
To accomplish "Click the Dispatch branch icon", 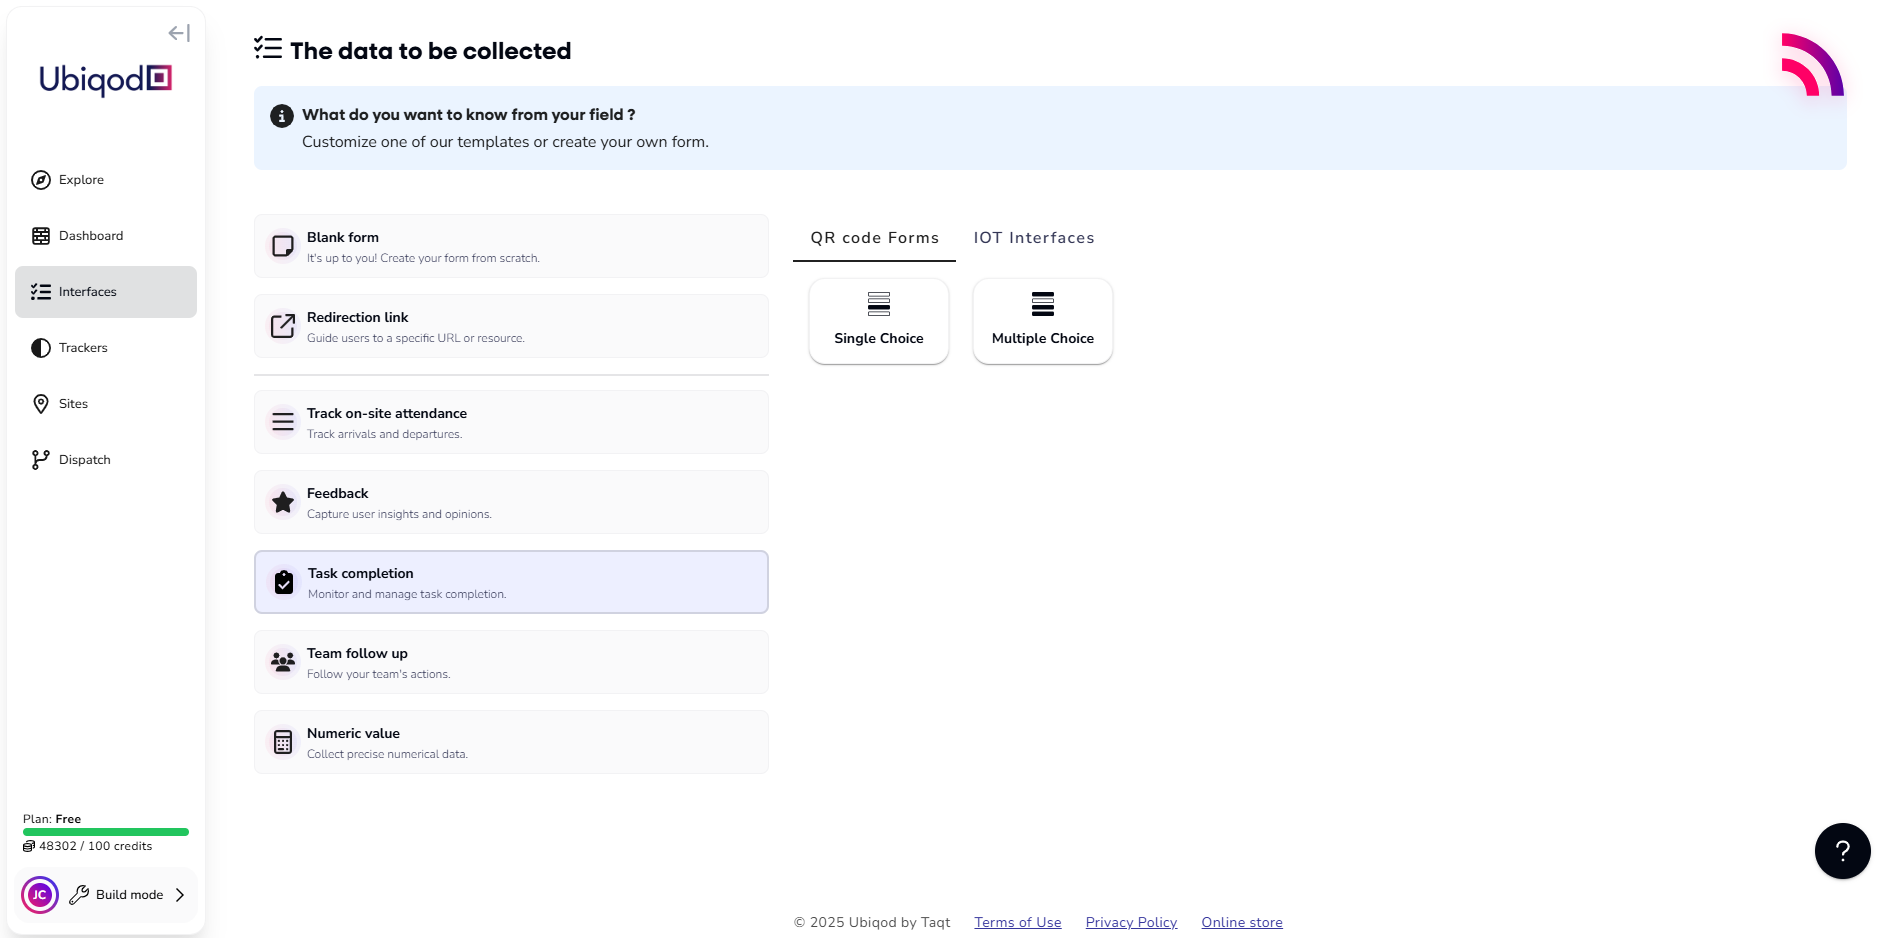I will [41, 460].
